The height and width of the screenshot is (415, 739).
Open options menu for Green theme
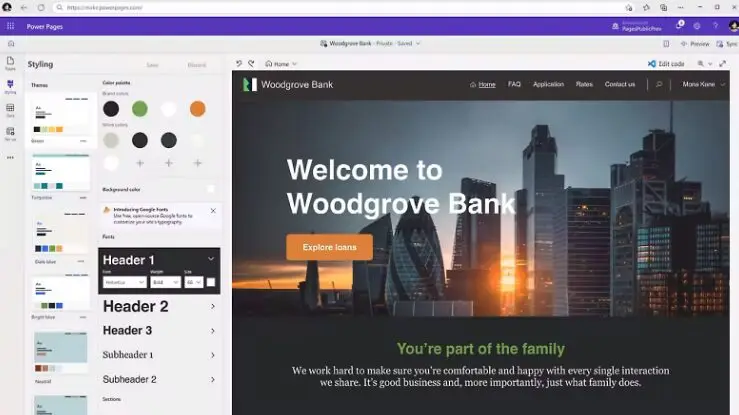(x=83, y=141)
